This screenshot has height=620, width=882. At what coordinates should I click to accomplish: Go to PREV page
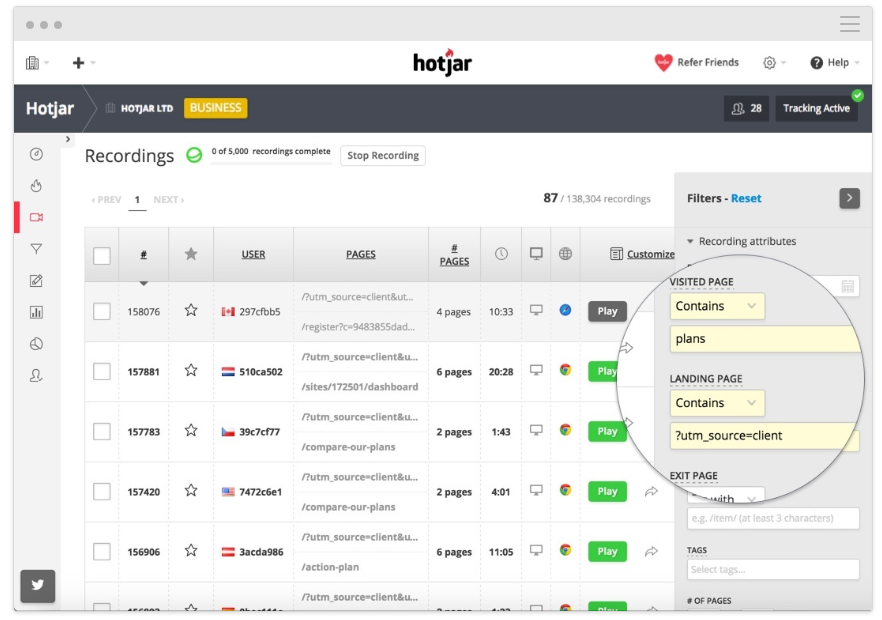tap(106, 200)
